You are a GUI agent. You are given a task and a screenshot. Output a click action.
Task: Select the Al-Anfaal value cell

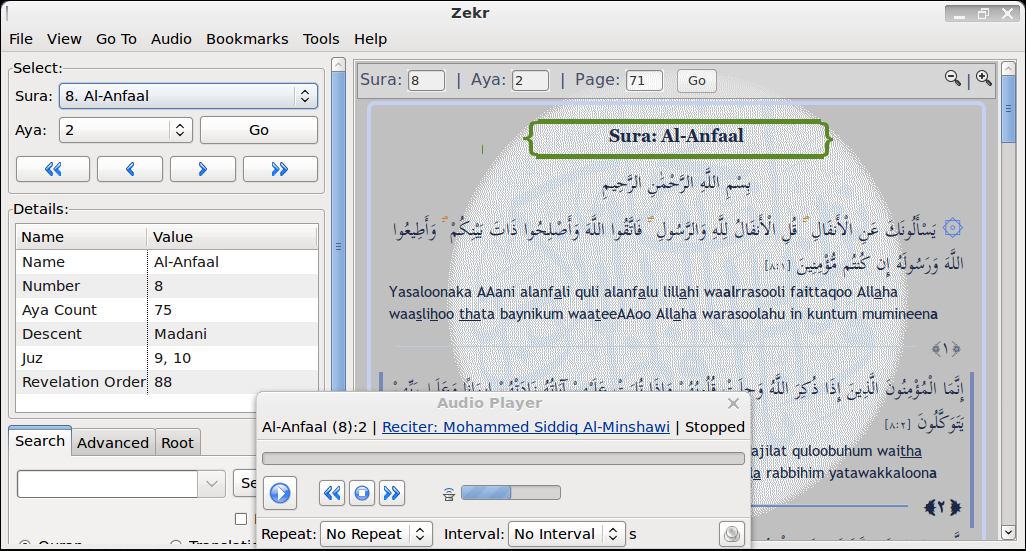[232, 262]
